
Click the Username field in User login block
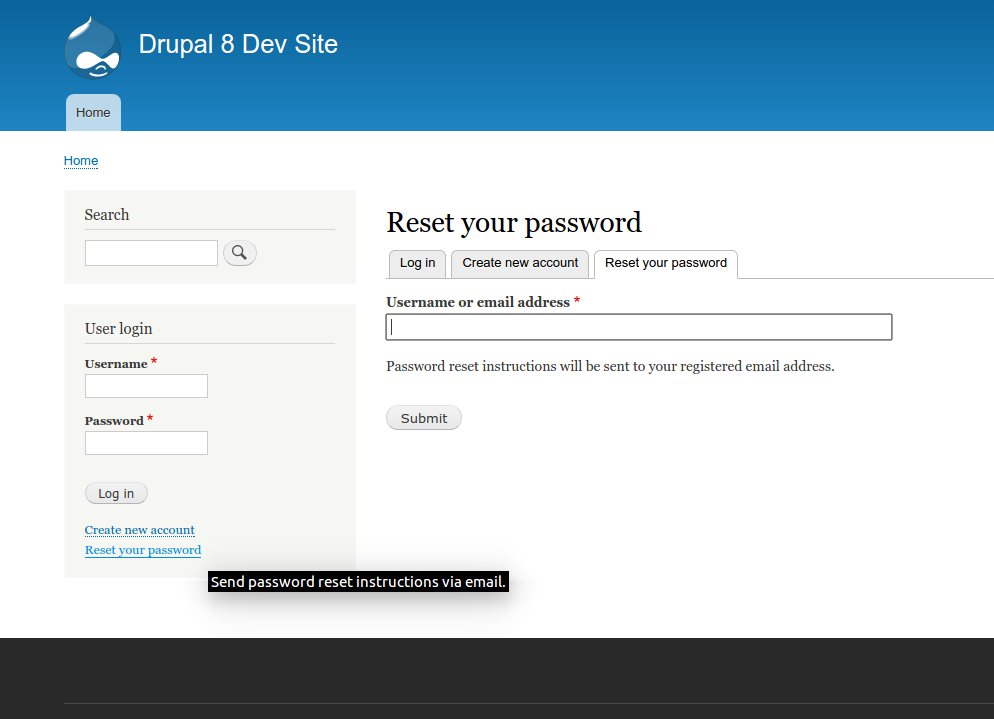(x=146, y=385)
